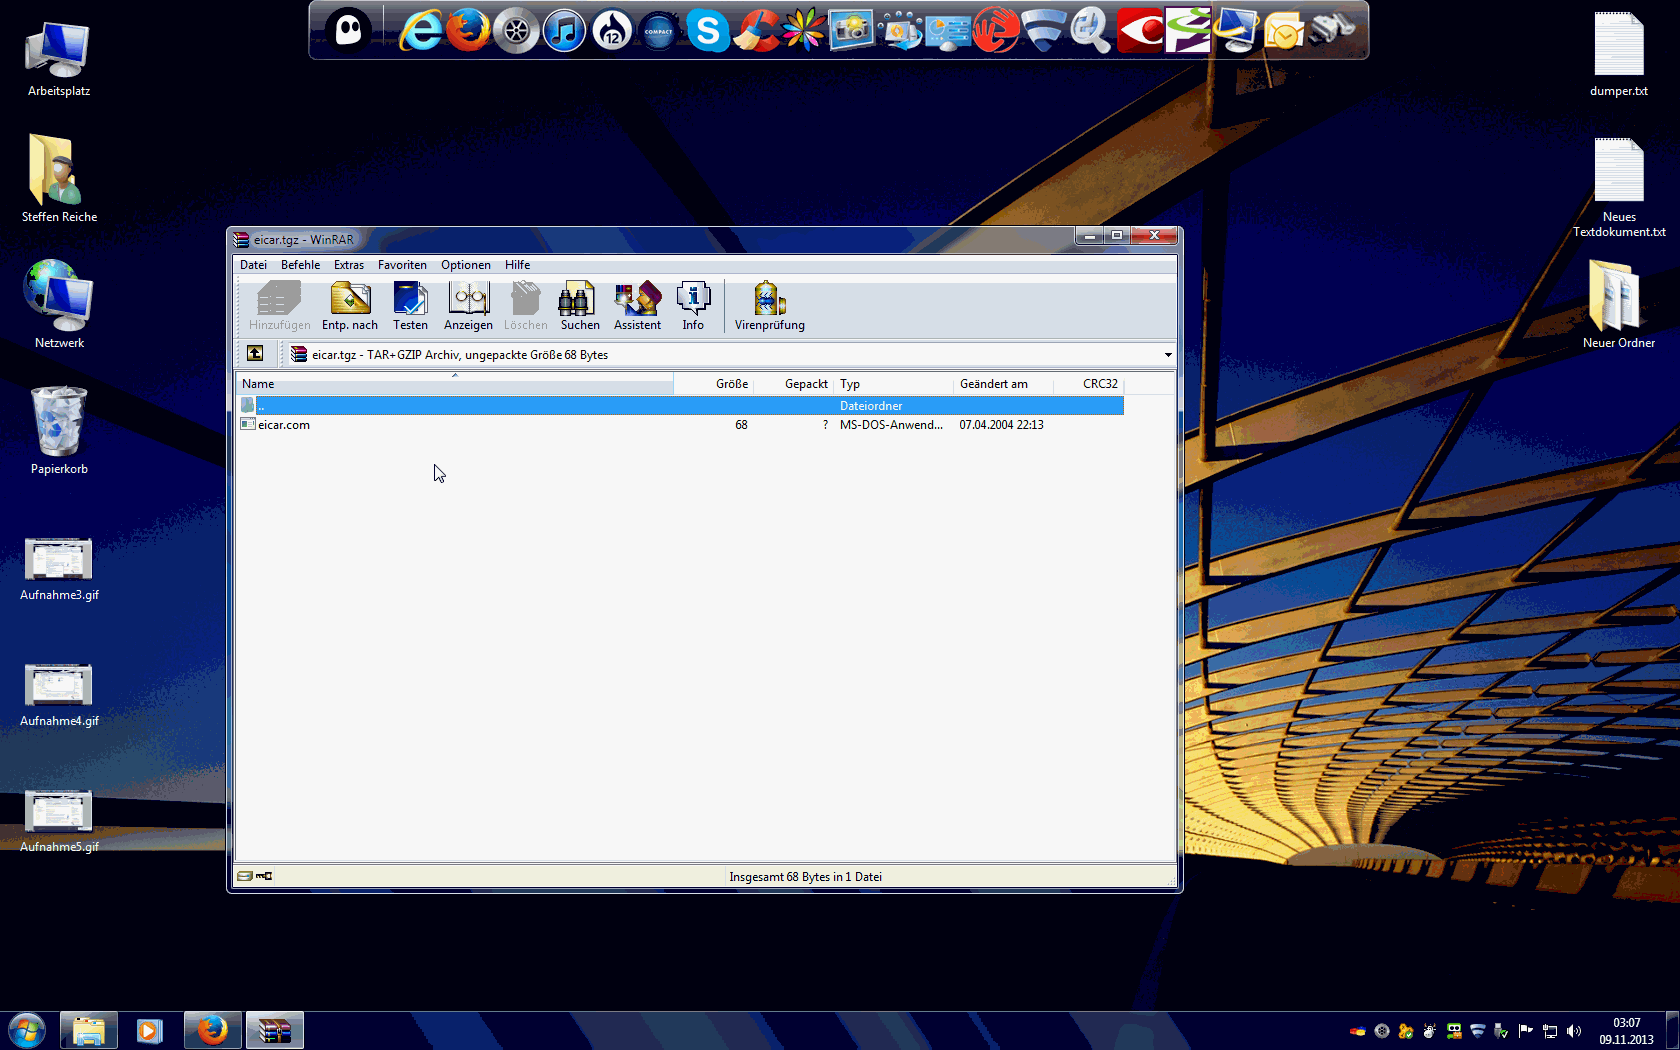Open the Favoriten menu
The height and width of the screenshot is (1050, 1680).
coord(402,265)
